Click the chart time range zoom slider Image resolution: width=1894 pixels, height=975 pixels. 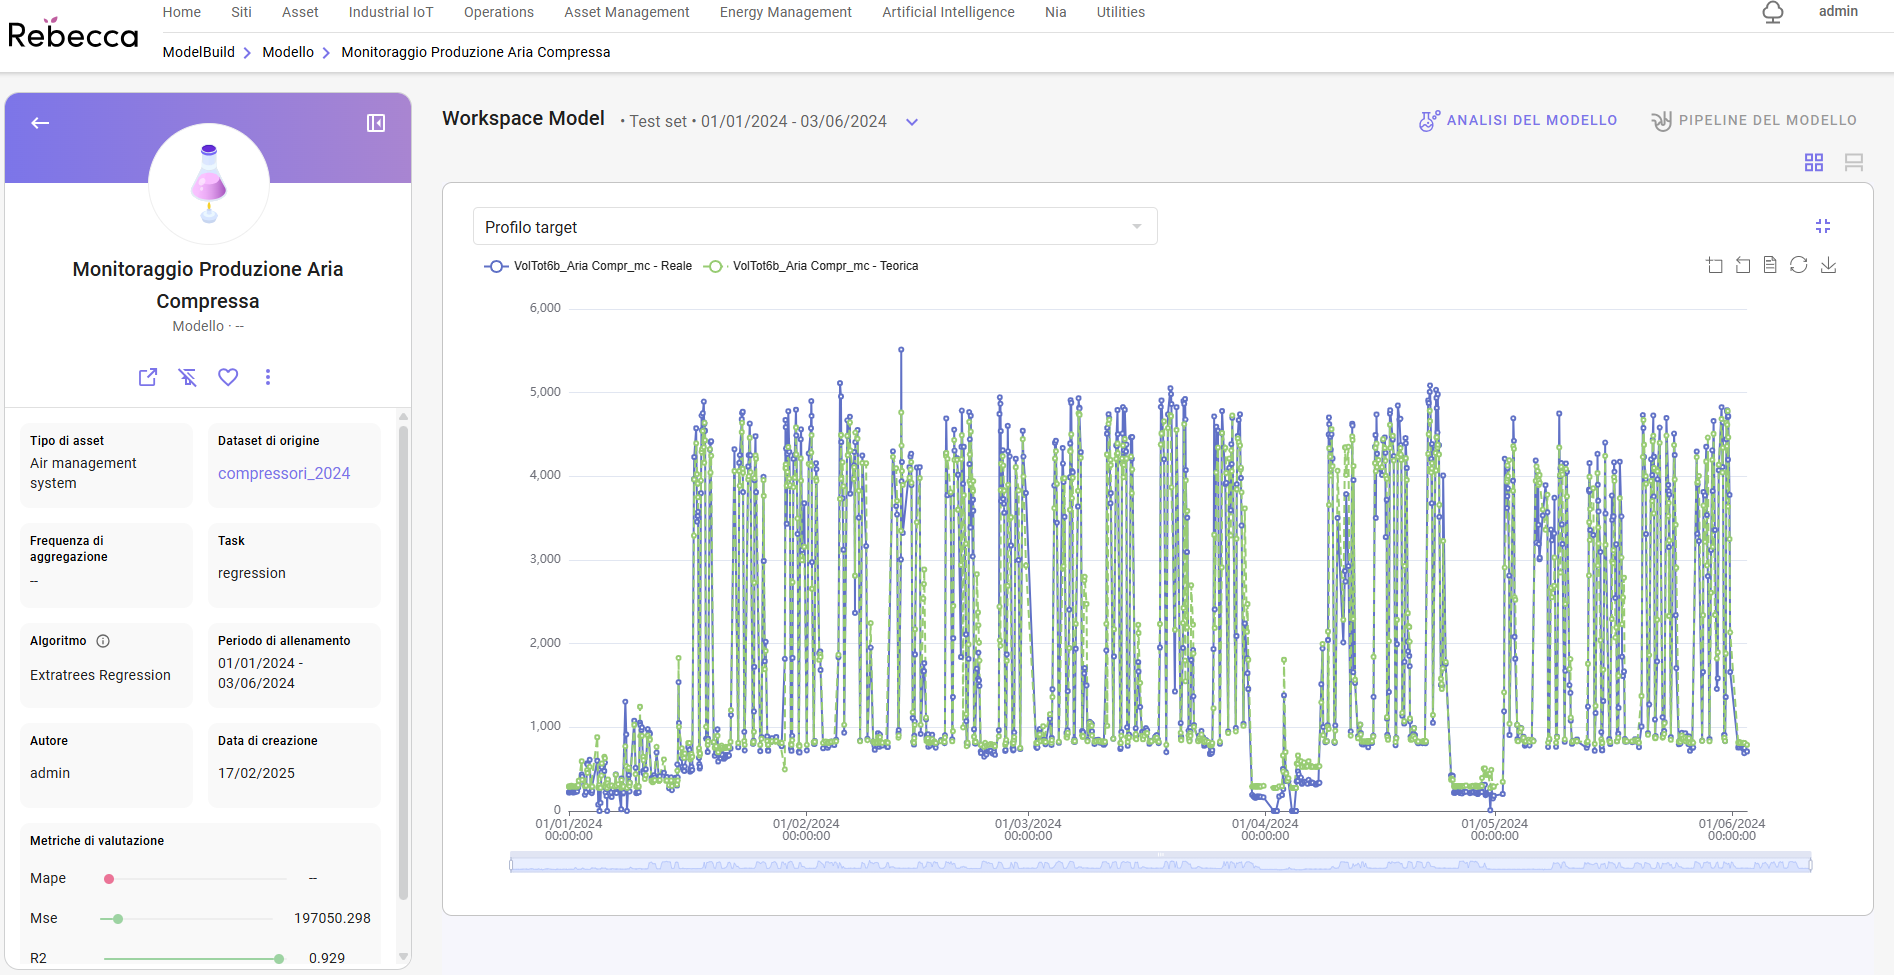[x=1160, y=864]
